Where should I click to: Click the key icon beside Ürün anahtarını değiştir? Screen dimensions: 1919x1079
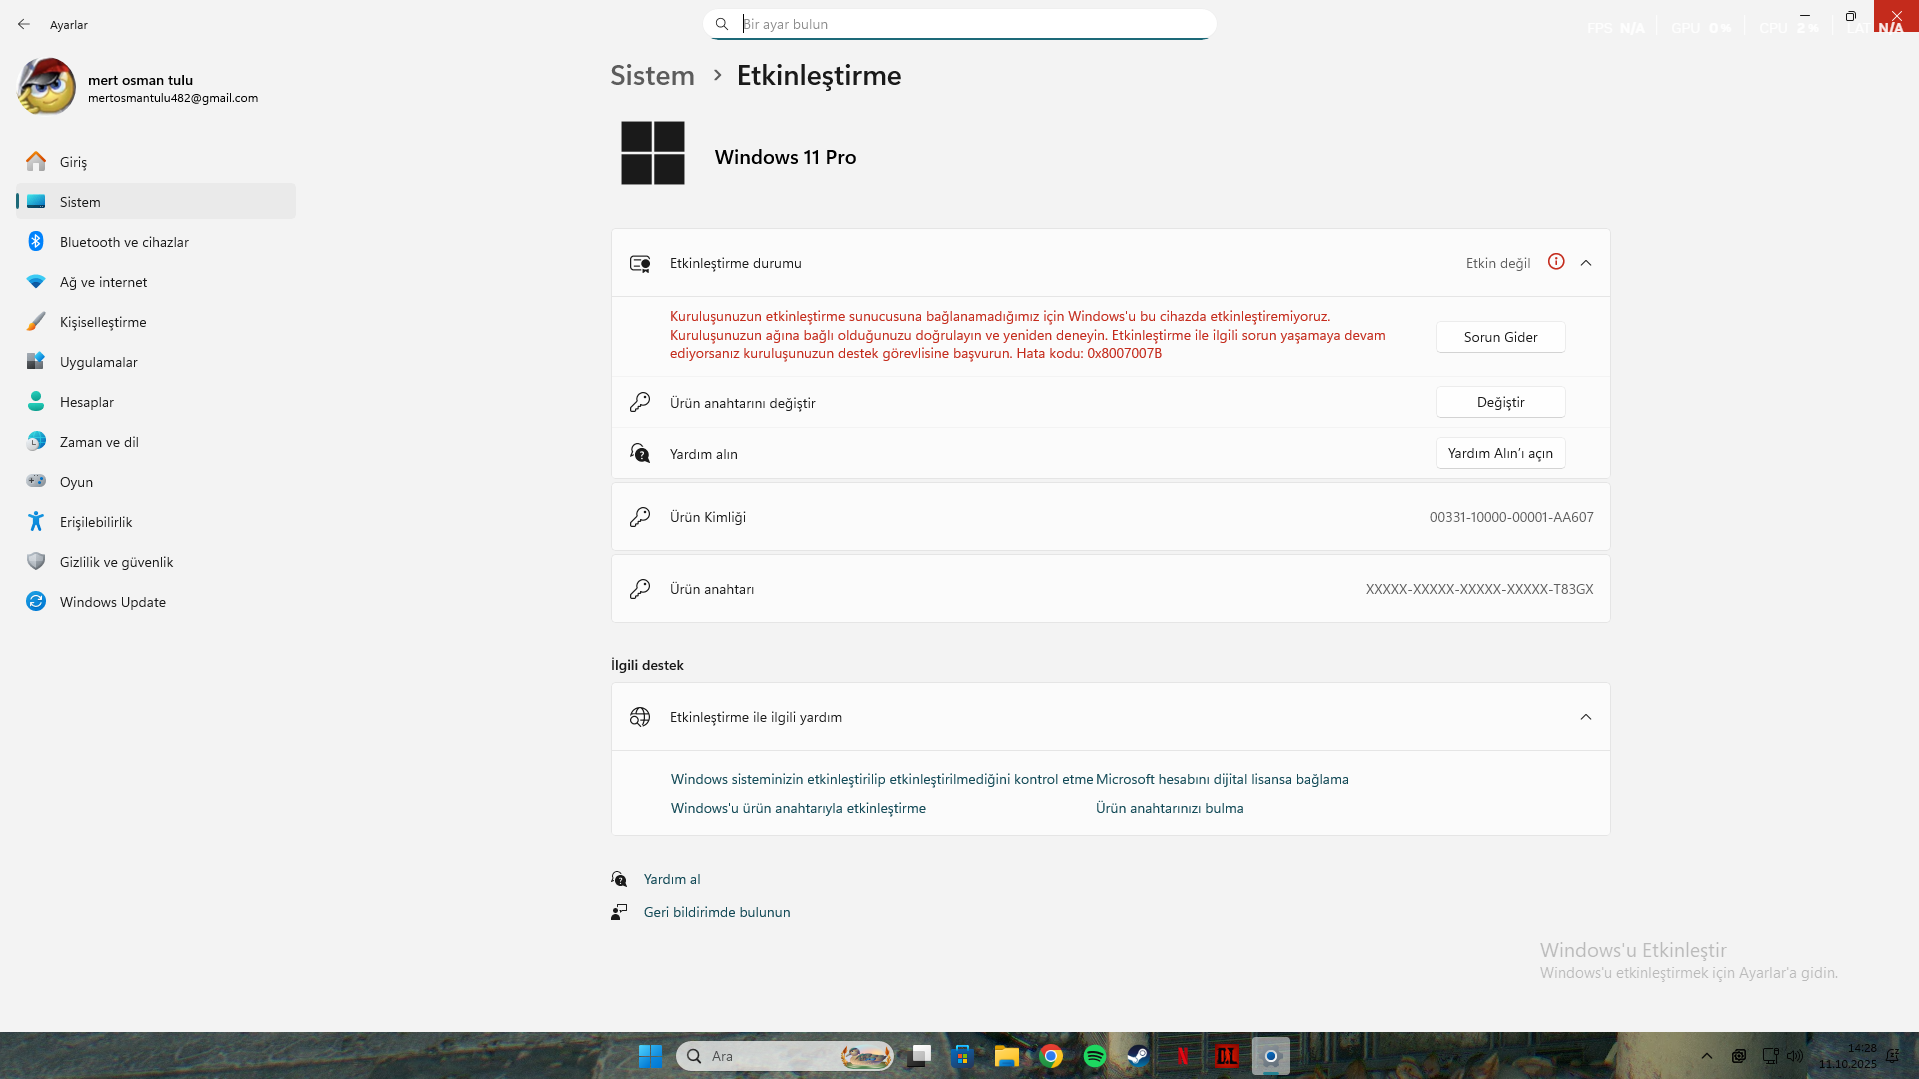pyautogui.click(x=640, y=402)
